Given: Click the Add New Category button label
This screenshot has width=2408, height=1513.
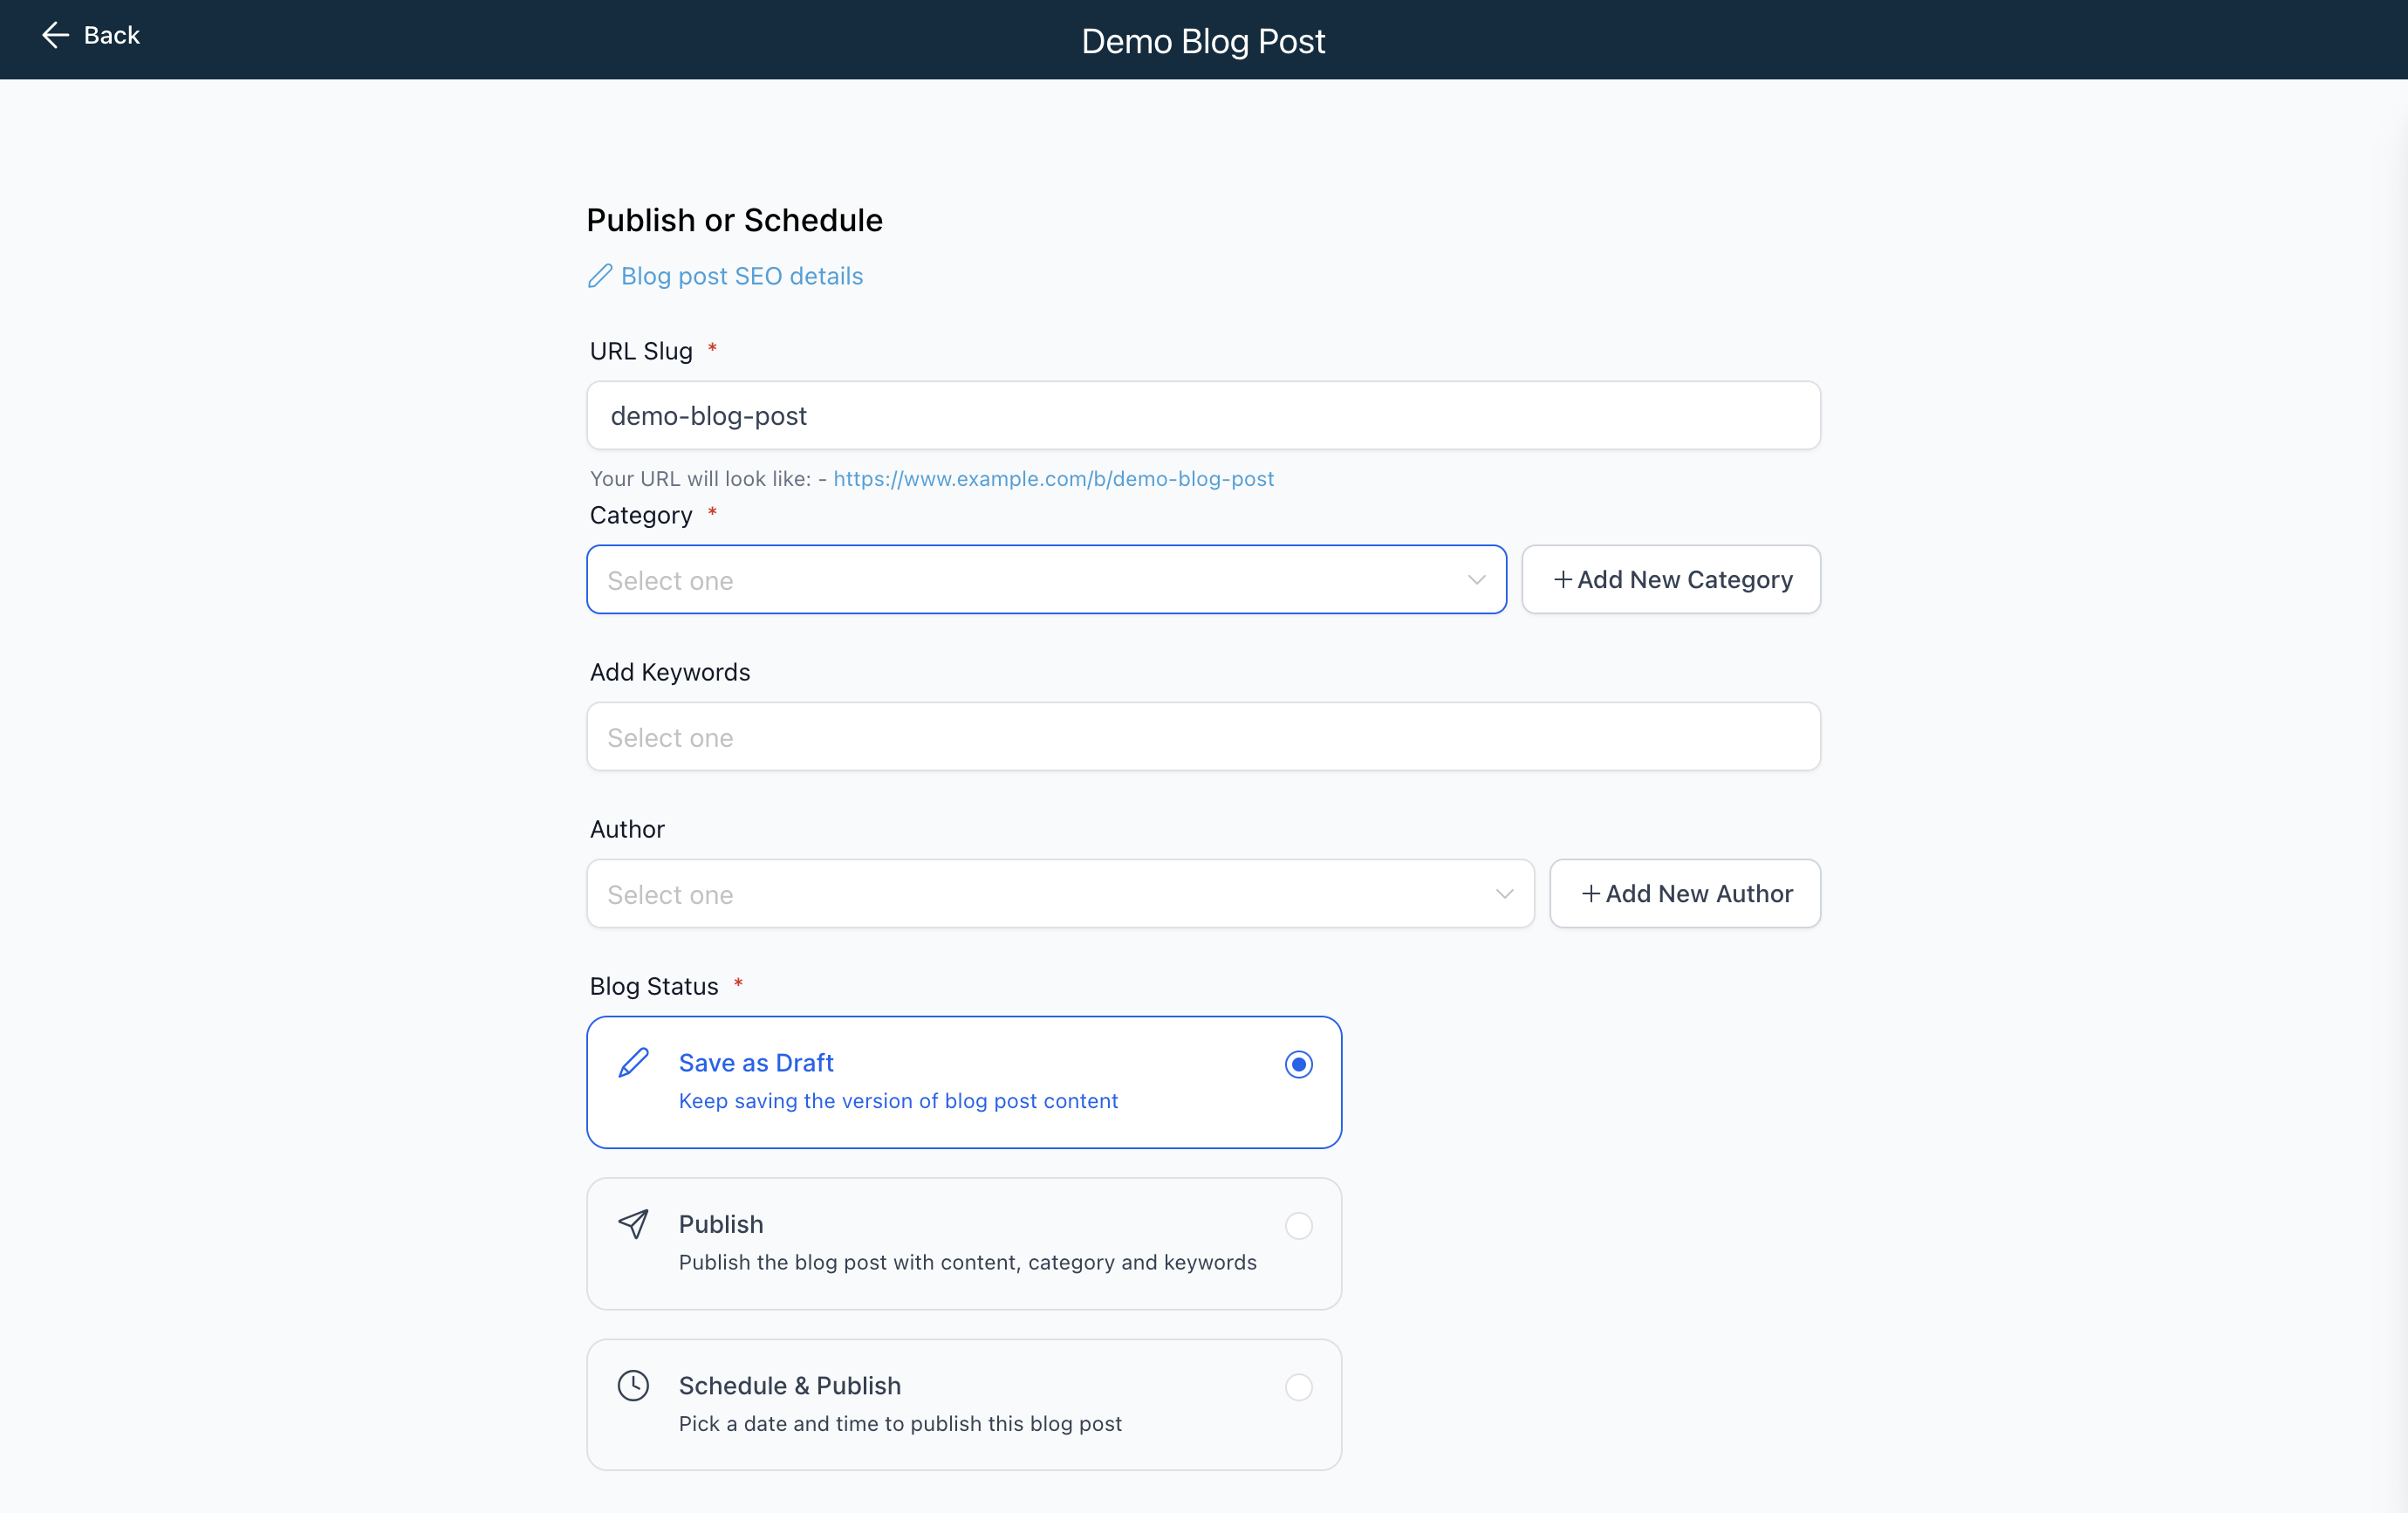Looking at the screenshot, I should click(x=1685, y=580).
